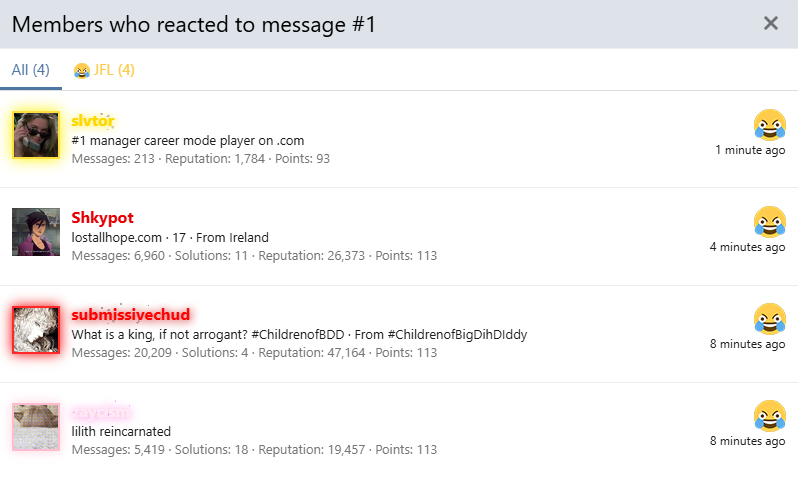This screenshot has width=798, height=478.
Task: Switch to the All (4) tab
Action: click(x=31, y=70)
